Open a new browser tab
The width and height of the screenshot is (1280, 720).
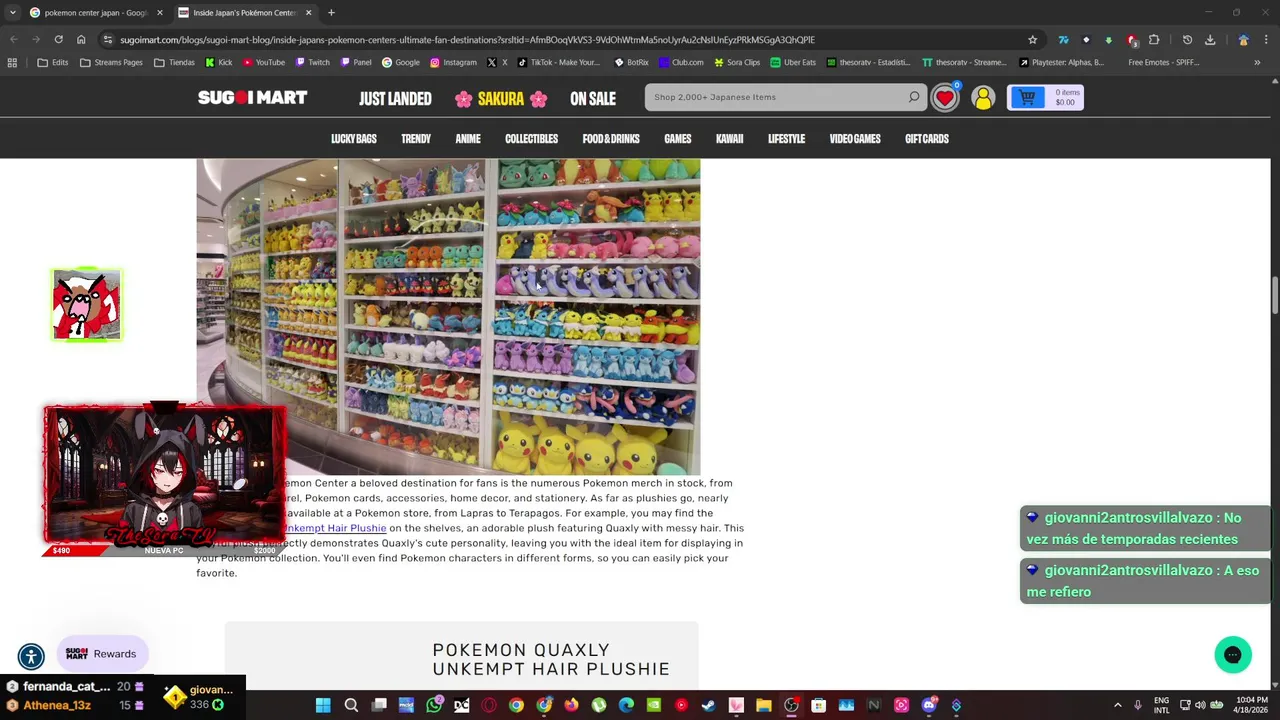pyautogui.click(x=331, y=13)
